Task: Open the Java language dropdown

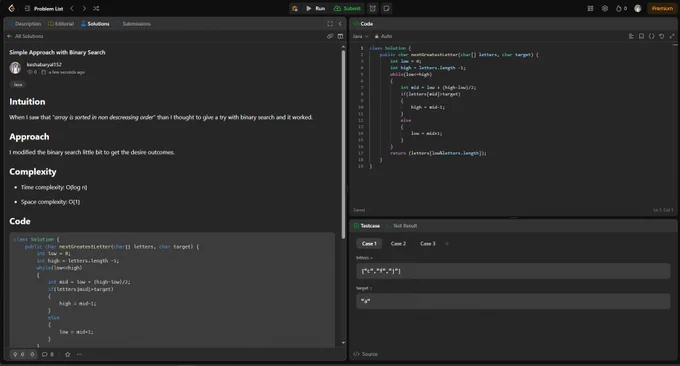Action: click(x=360, y=36)
